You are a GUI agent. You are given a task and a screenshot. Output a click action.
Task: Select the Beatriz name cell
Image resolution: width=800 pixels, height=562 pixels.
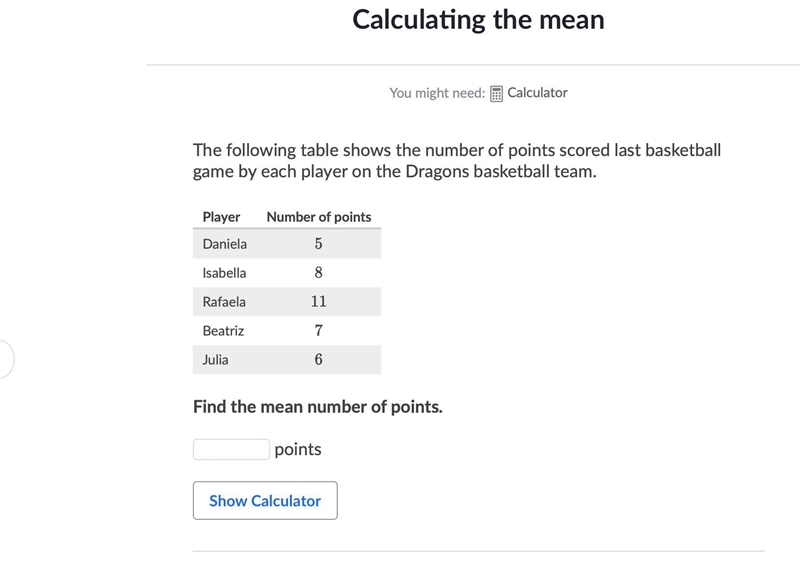click(223, 331)
